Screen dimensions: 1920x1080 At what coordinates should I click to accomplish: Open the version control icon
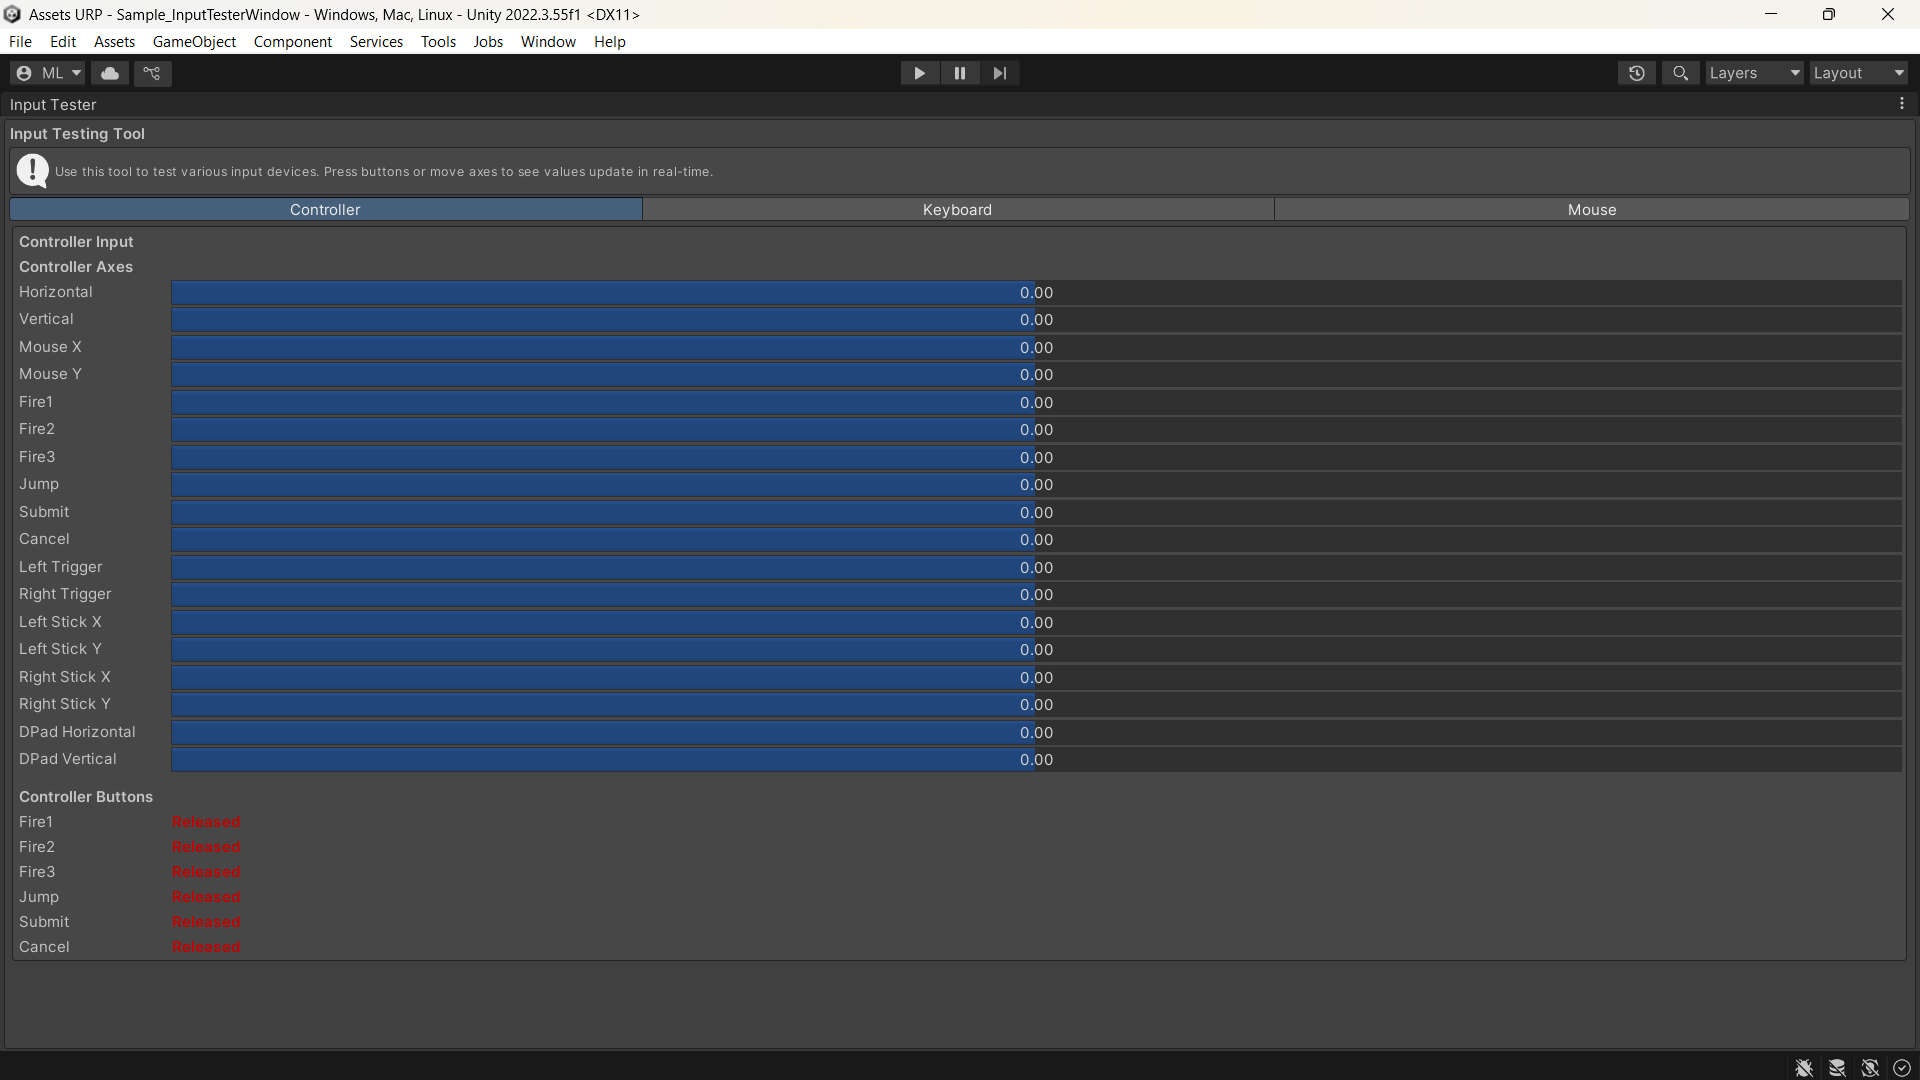click(x=152, y=73)
